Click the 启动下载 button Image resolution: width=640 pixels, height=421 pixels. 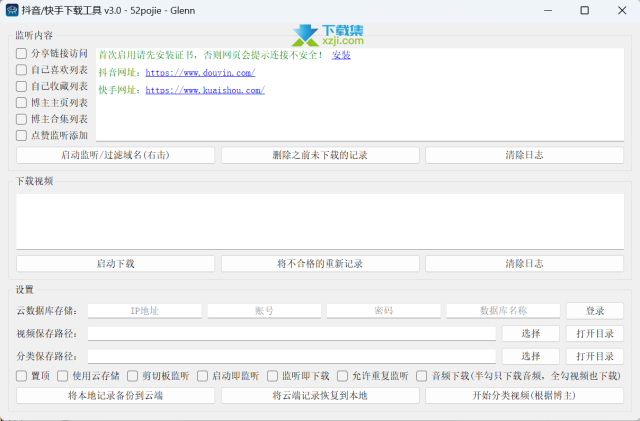pos(116,264)
